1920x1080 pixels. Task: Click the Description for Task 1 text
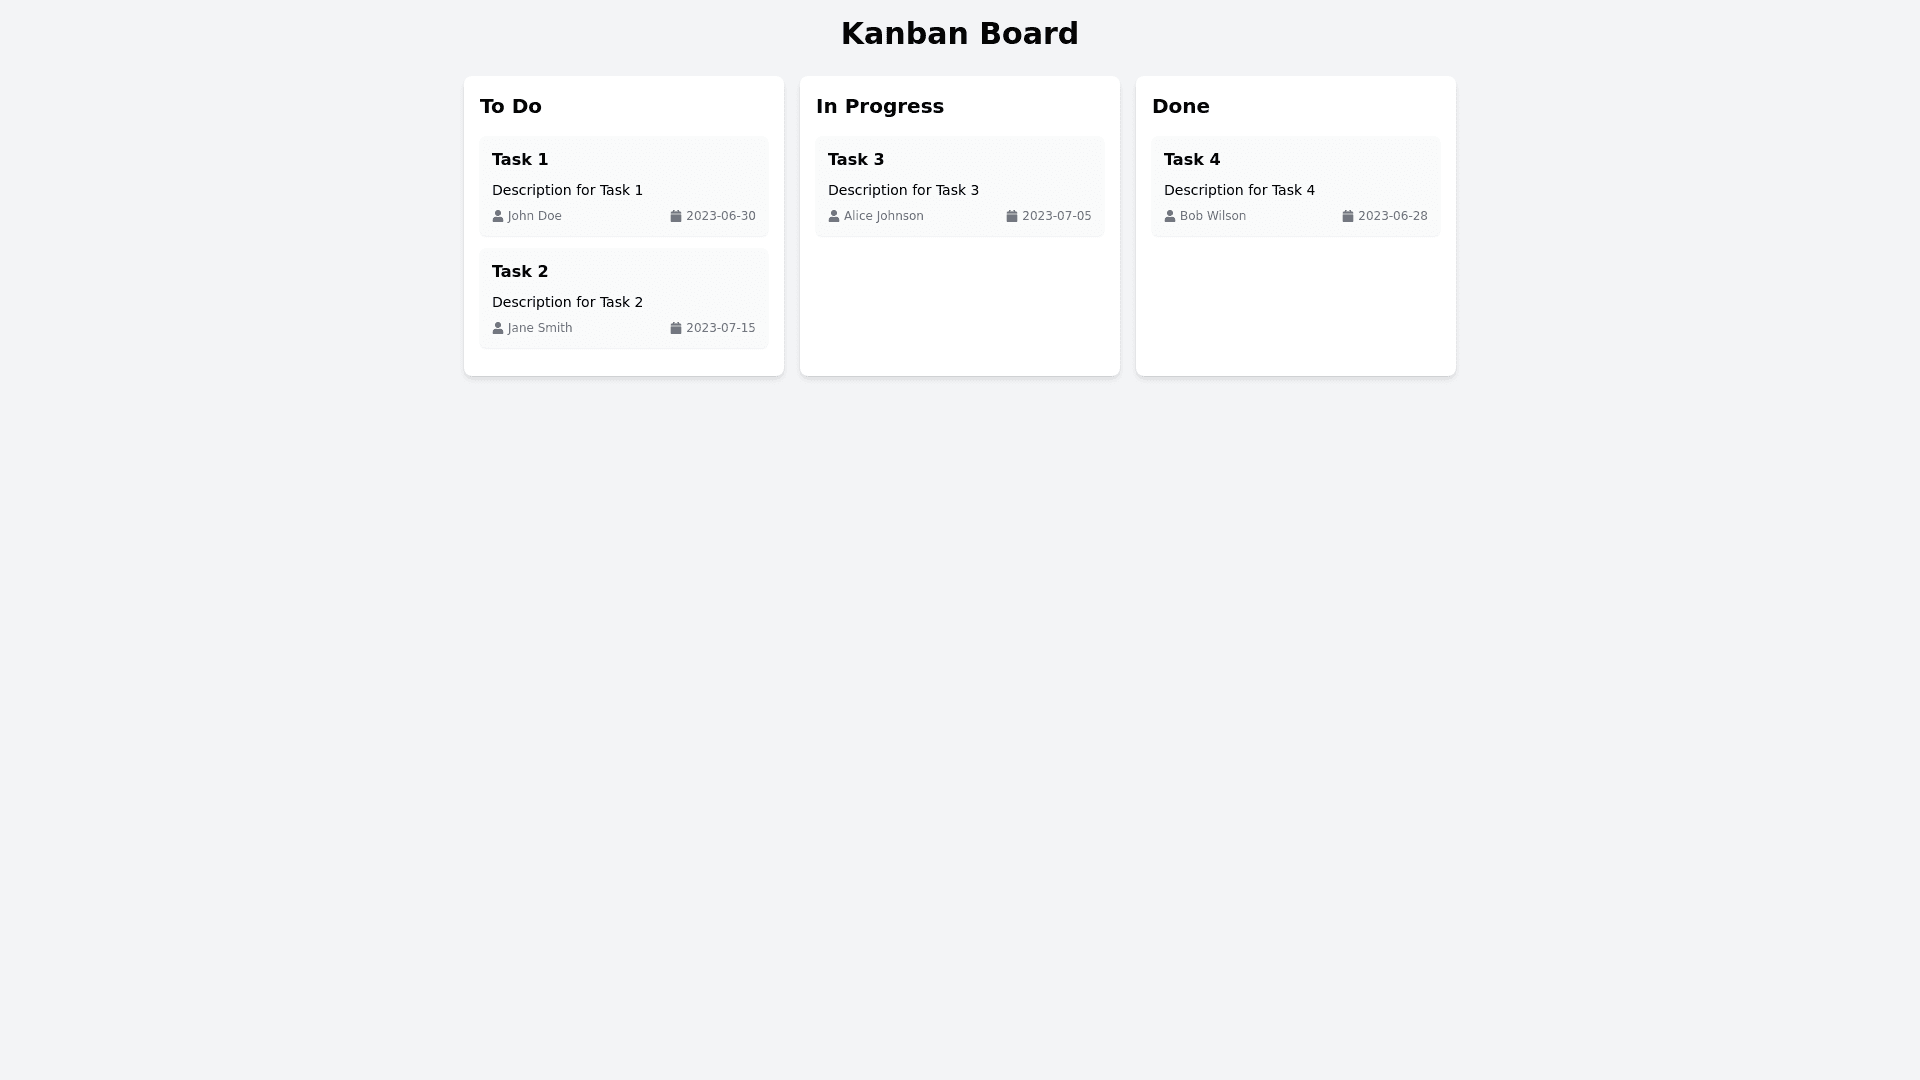567,190
